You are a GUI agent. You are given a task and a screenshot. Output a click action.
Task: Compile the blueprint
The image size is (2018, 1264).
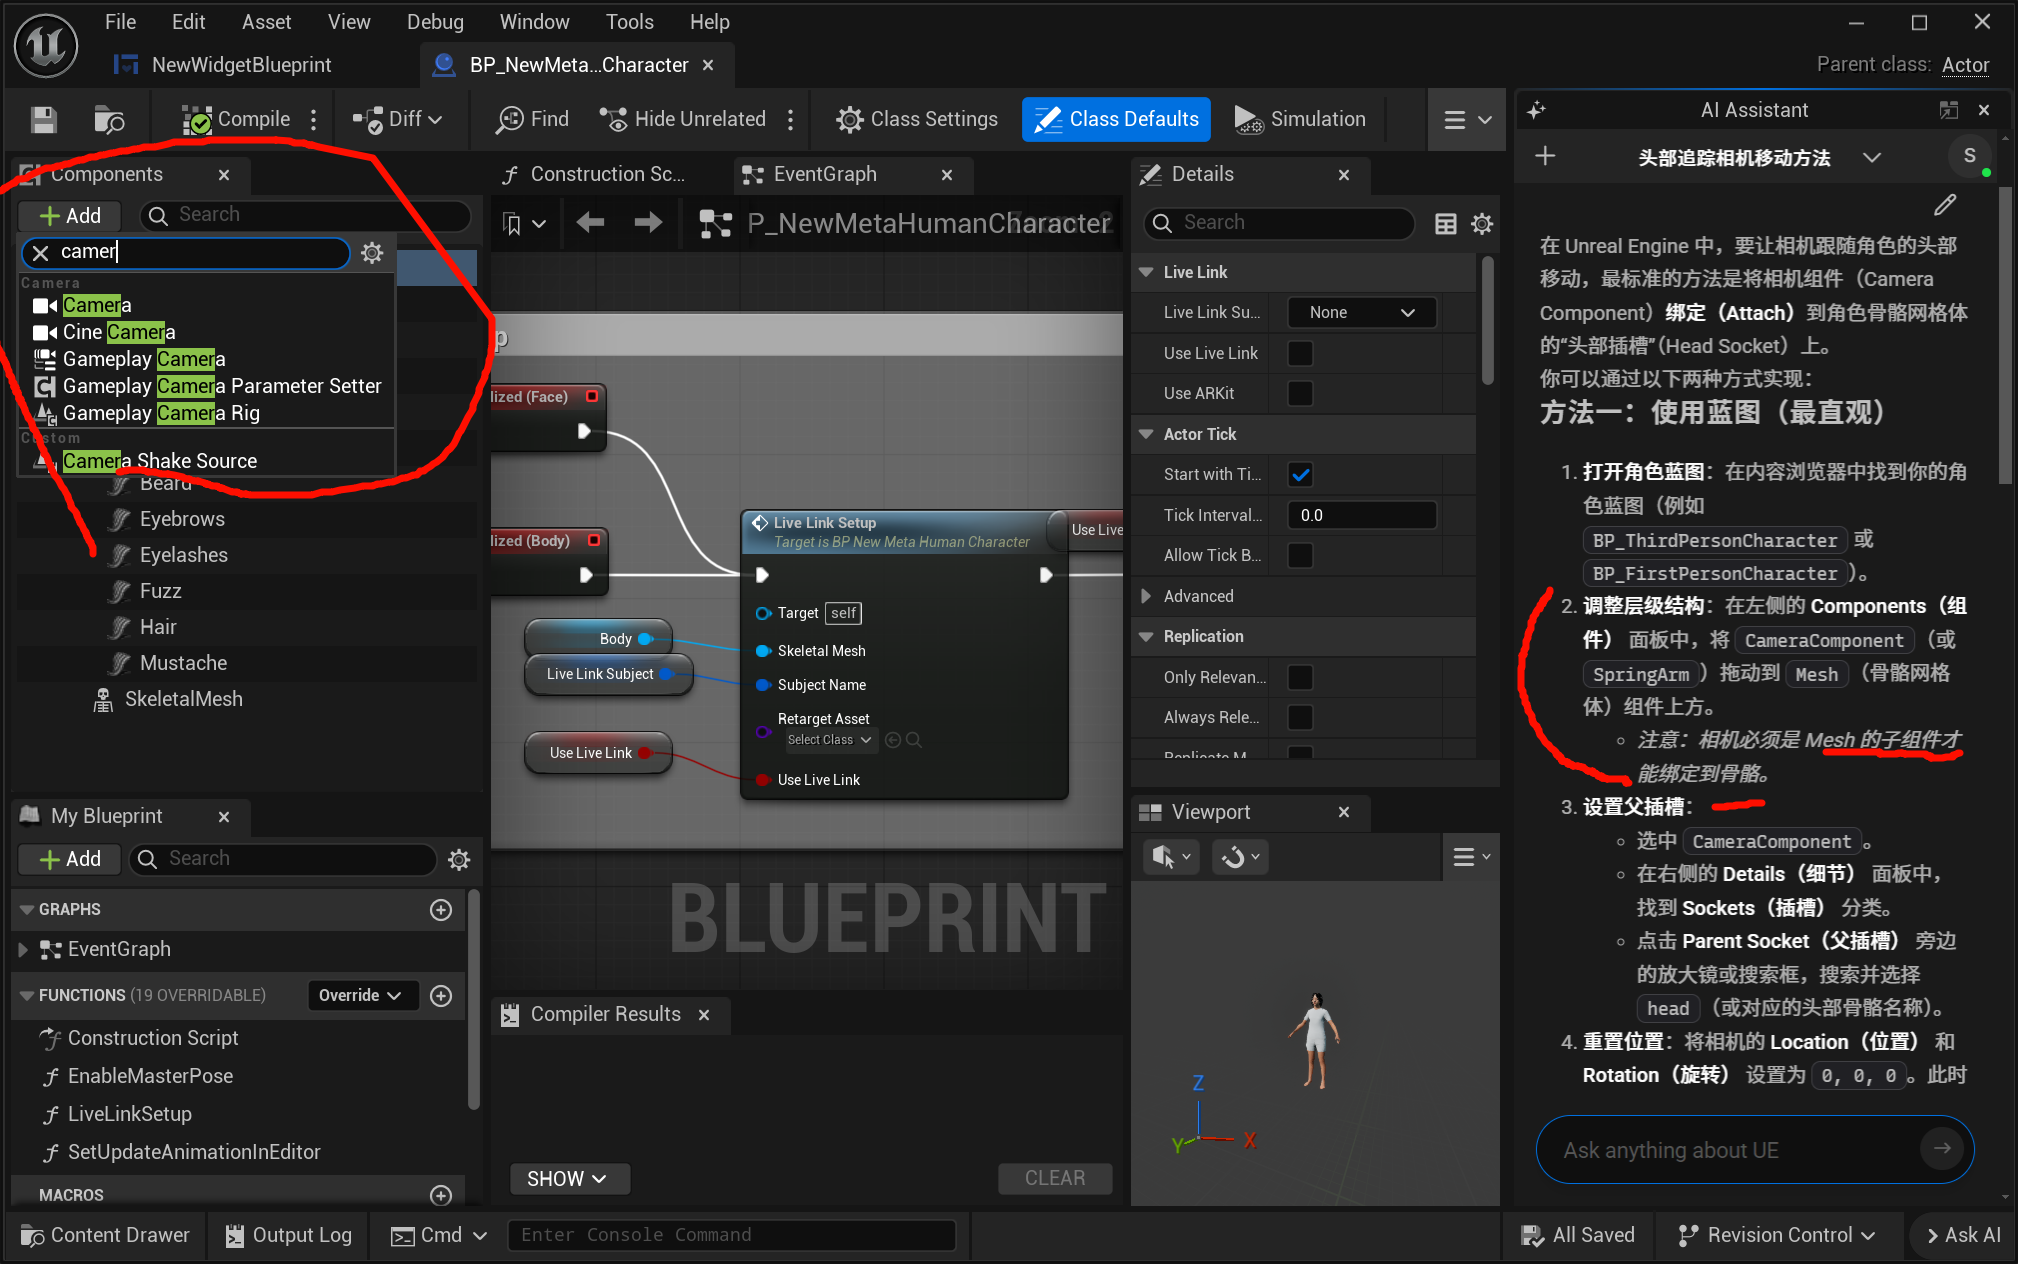pyautogui.click(x=237, y=120)
